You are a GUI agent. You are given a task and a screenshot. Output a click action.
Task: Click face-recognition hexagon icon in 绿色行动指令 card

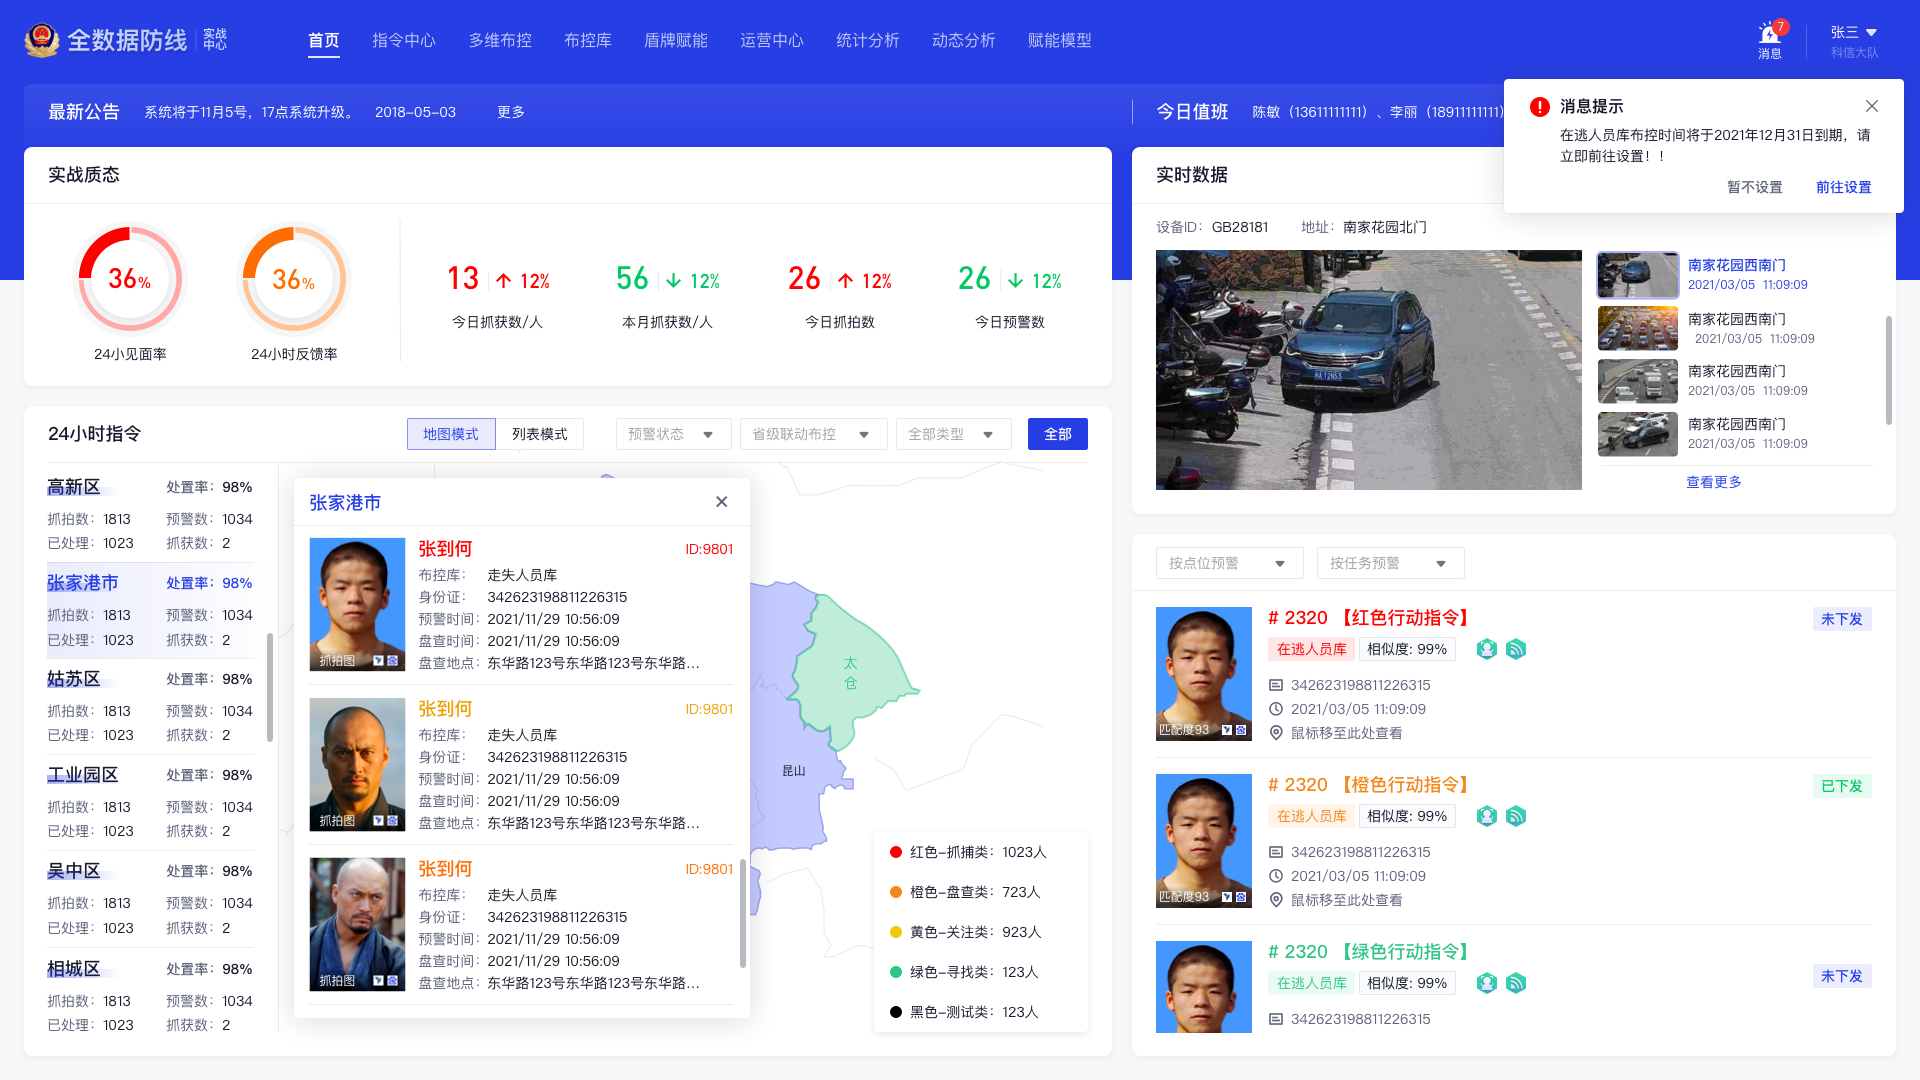pos(1487,983)
